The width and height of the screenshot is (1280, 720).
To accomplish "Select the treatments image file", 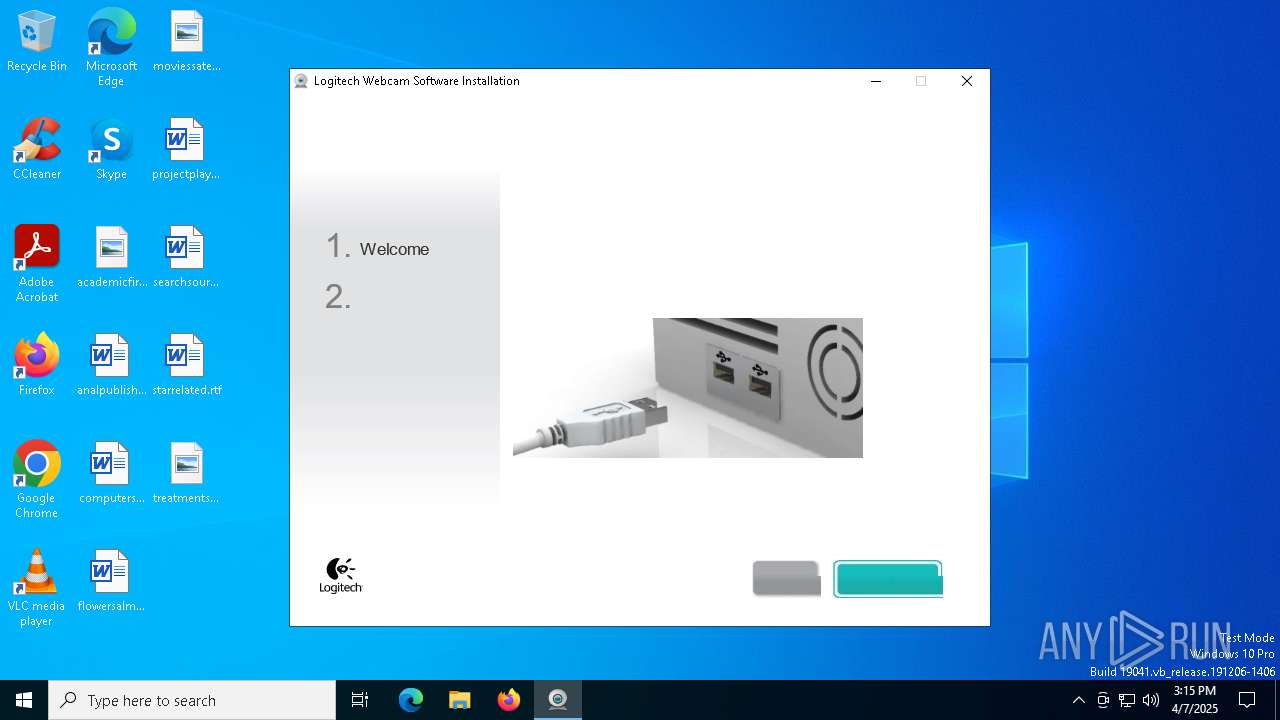I will tap(186, 473).
